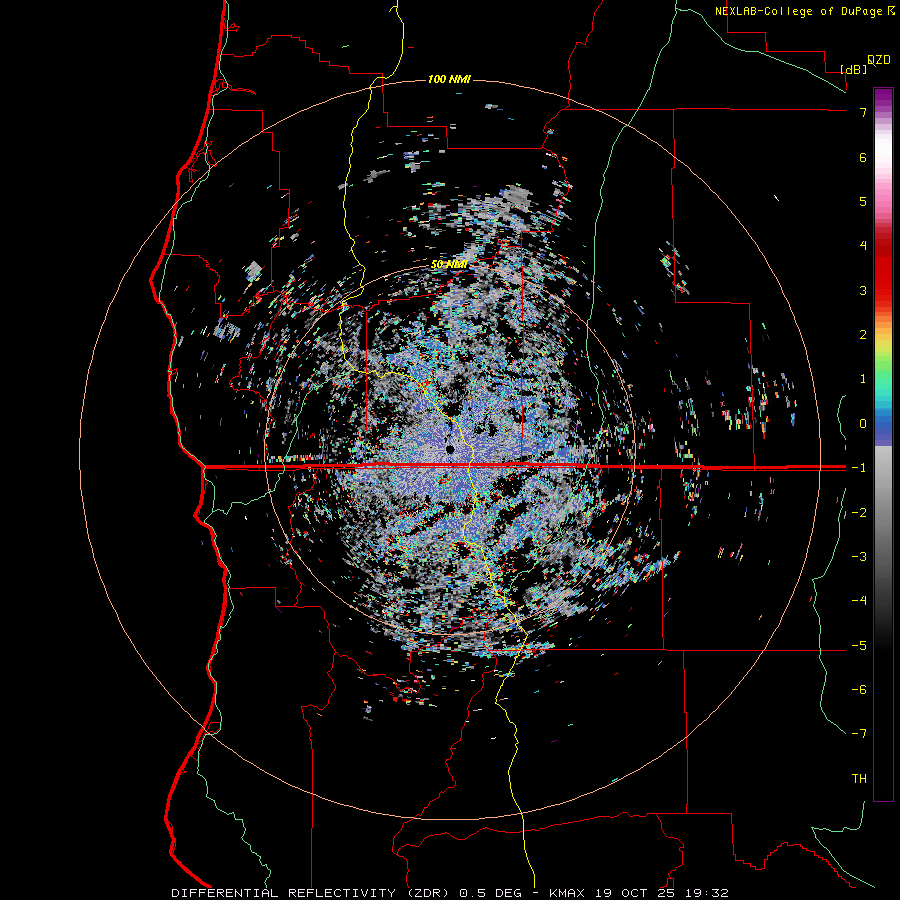Click the 2 value on the color scale
This screenshot has height=900, width=900.
coord(863,335)
